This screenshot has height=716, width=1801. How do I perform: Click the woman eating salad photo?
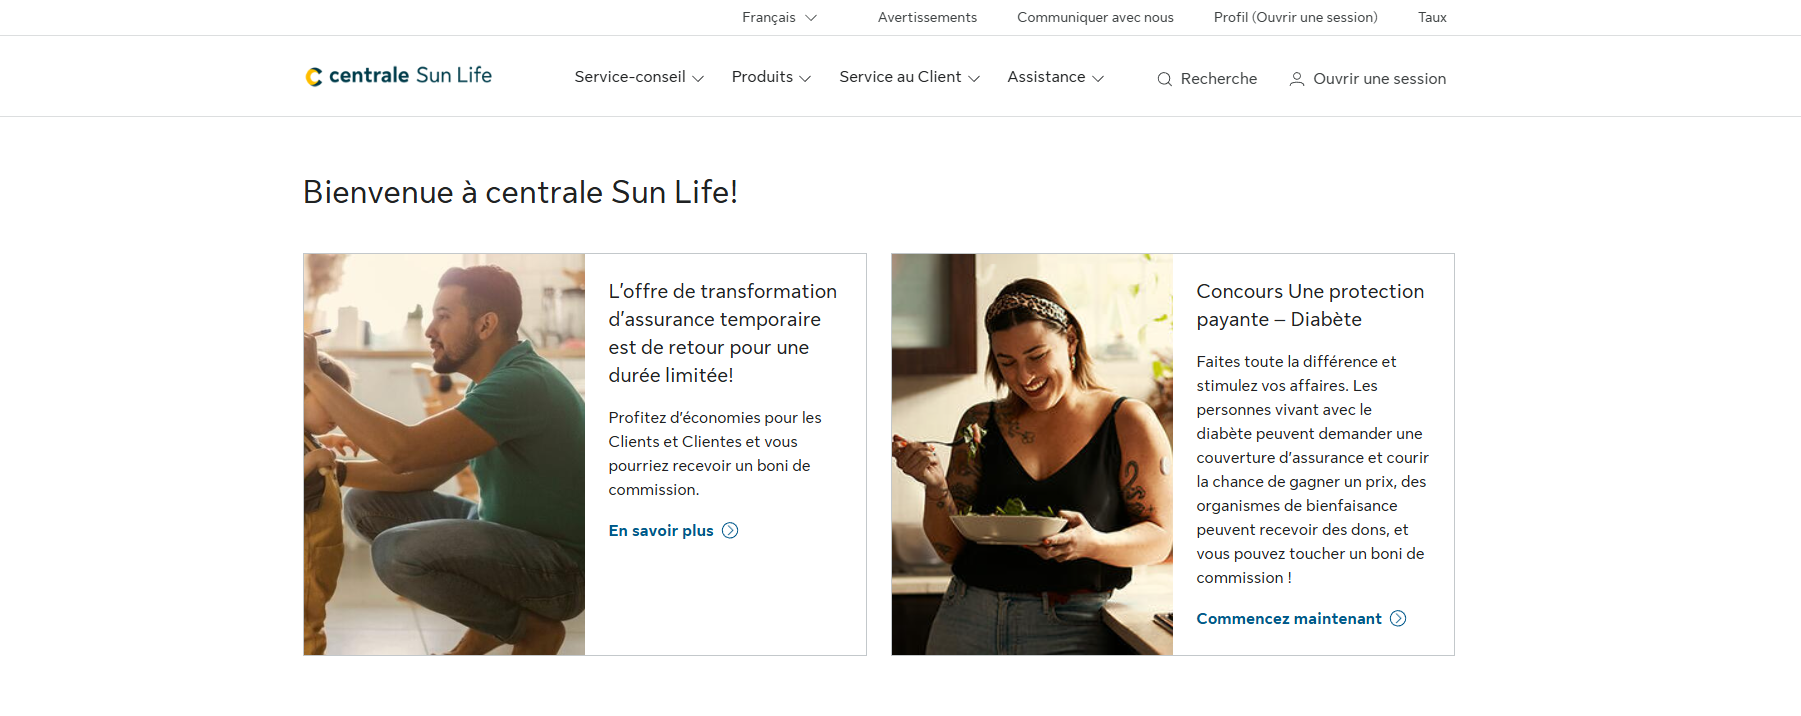(x=1032, y=454)
